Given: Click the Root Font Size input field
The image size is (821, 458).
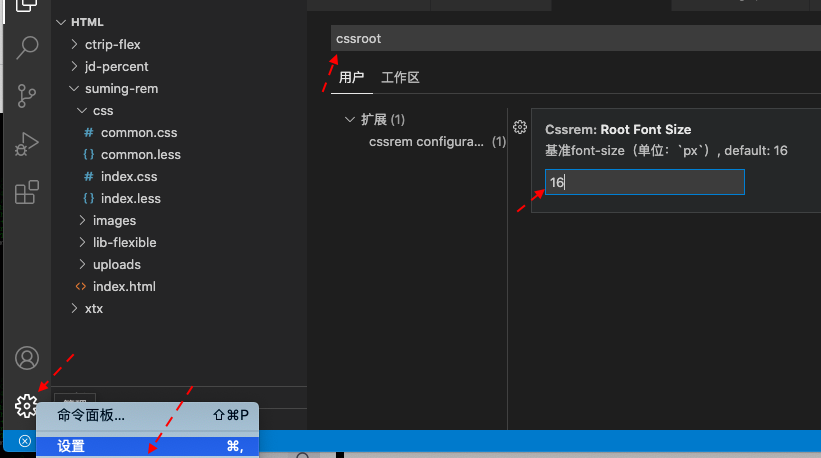Looking at the screenshot, I should click(x=644, y=182).
